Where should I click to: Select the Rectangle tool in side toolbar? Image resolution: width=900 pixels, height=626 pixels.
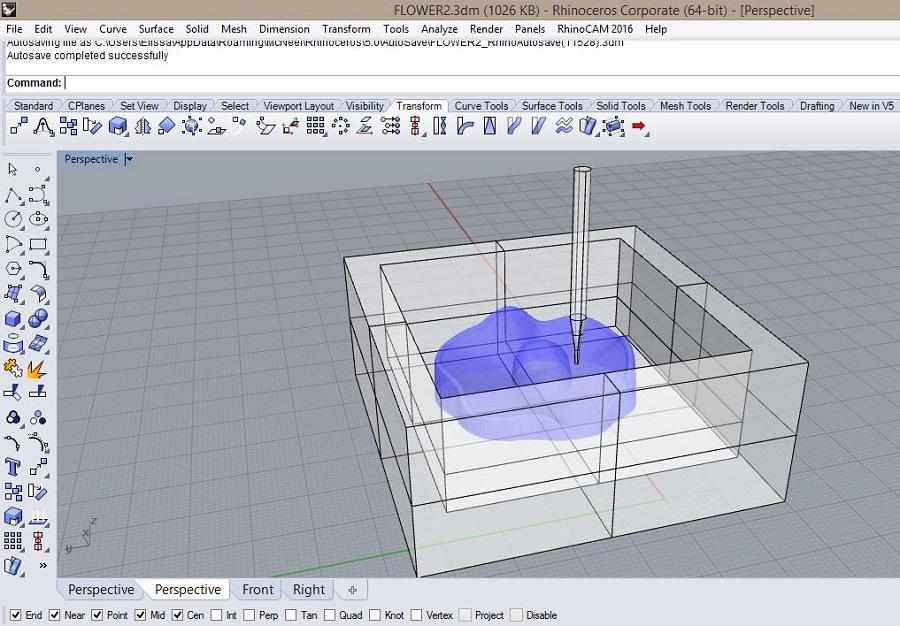38,244
